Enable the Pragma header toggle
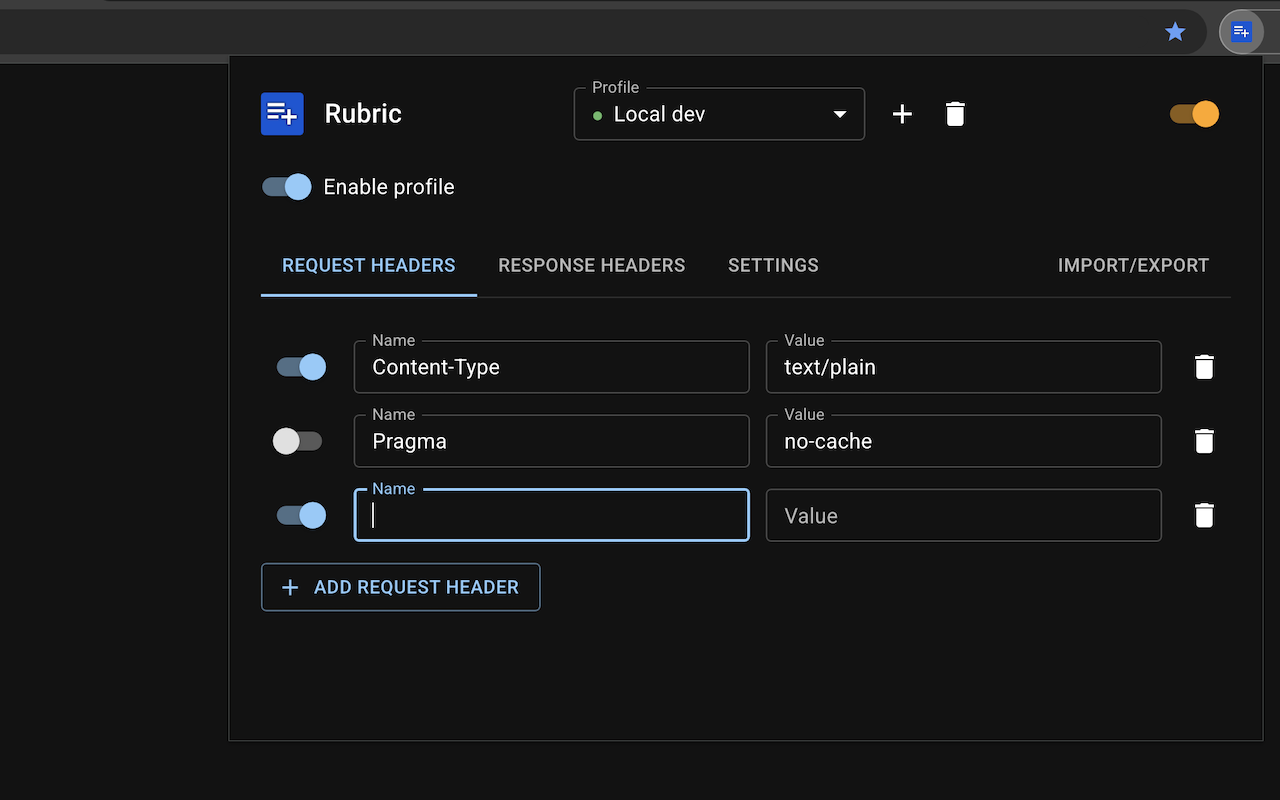 [297, 441]
